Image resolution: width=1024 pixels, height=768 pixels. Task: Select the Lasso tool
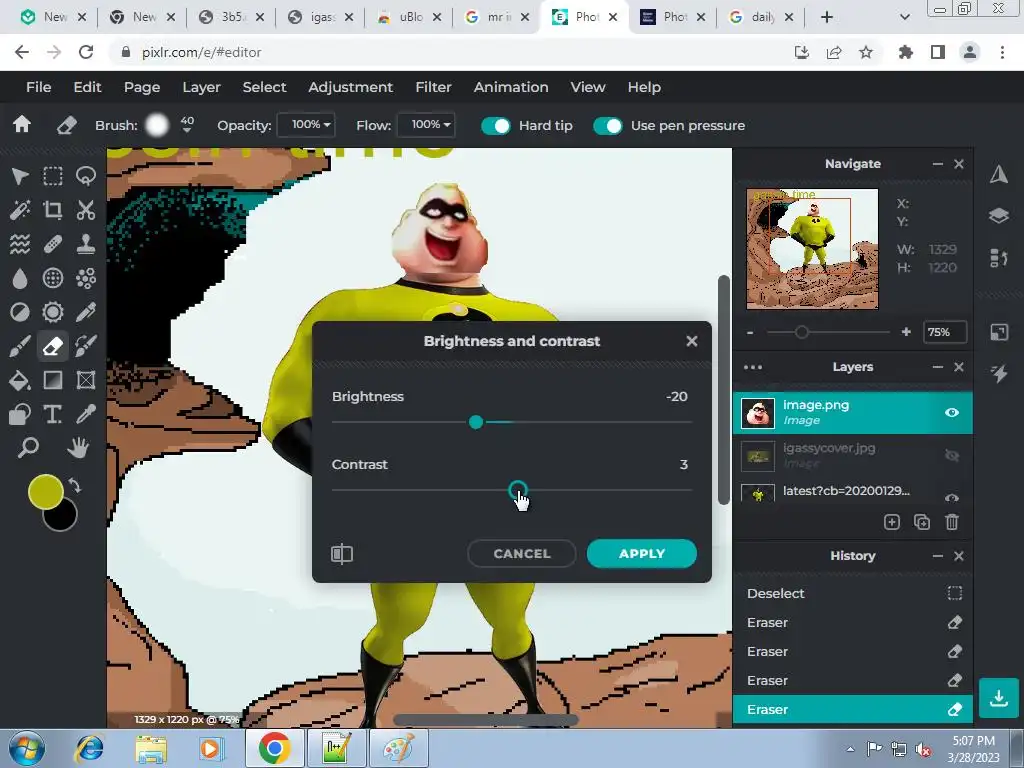click(86, 176)
